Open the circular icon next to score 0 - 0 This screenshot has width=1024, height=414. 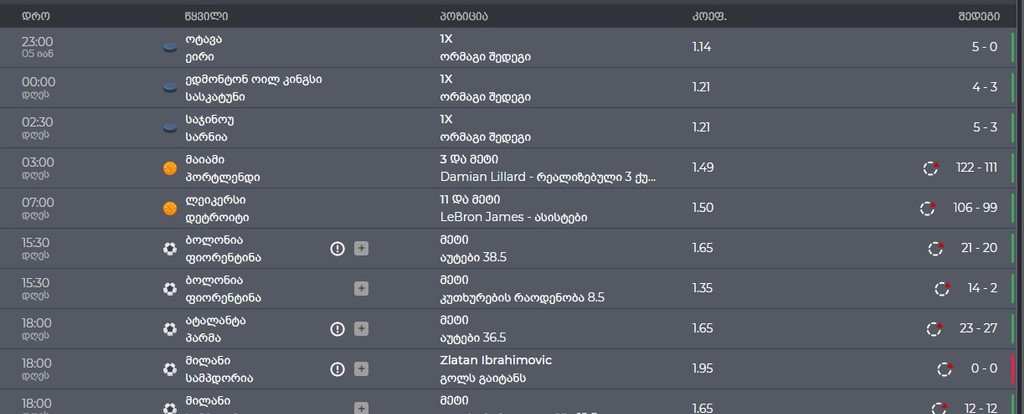[945, 369]
